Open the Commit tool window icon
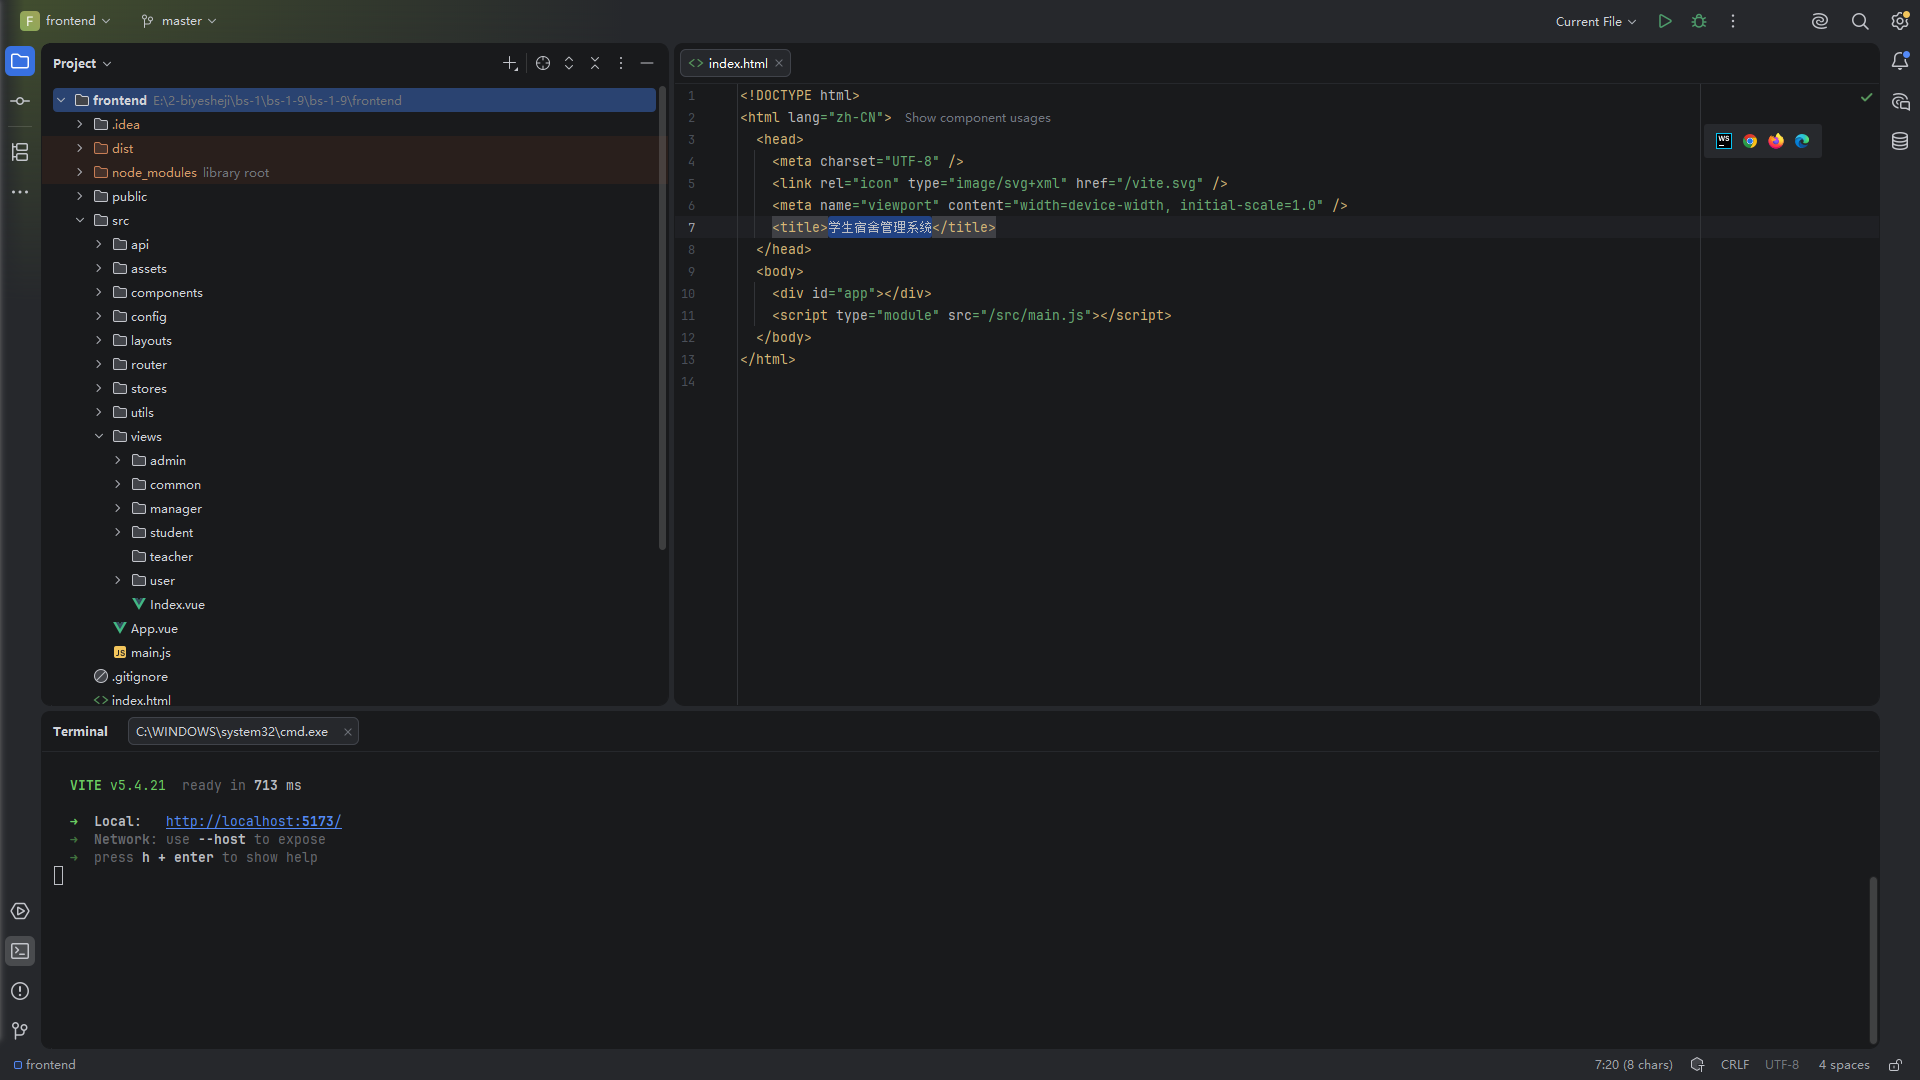 pos(20,101)
